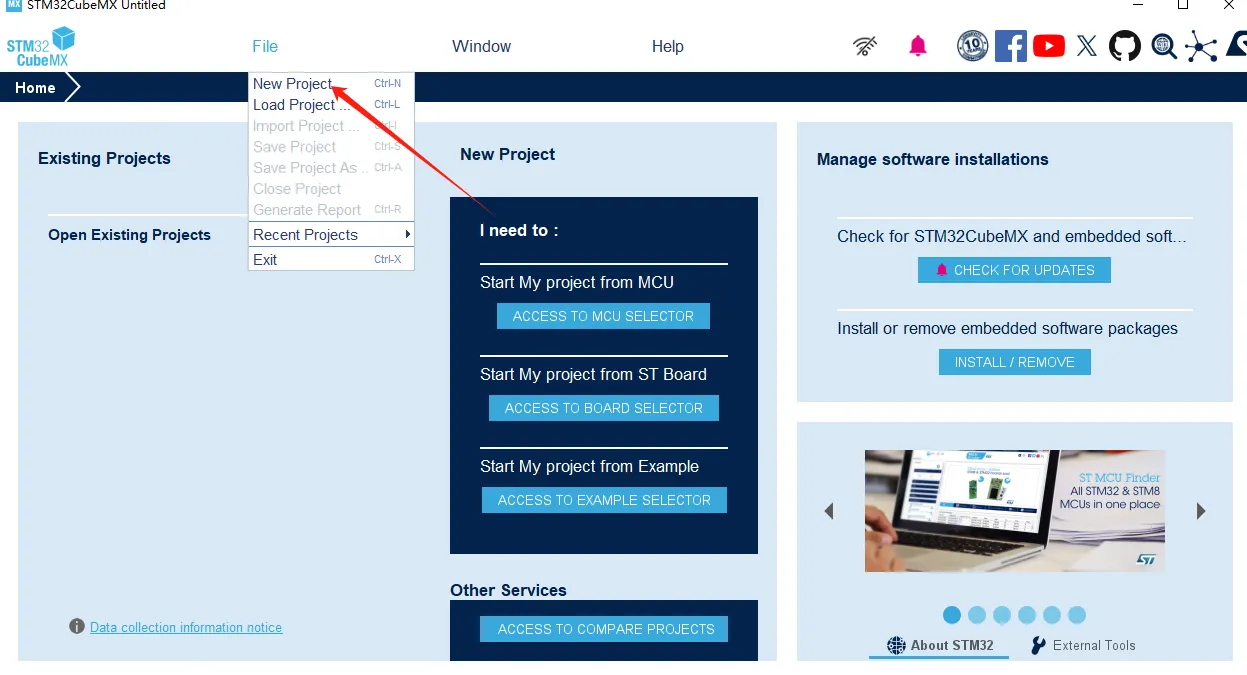This screenshot has width=1247, height=675.
Task: Open the GitHub icon link
Action: tap(1125, 46)
